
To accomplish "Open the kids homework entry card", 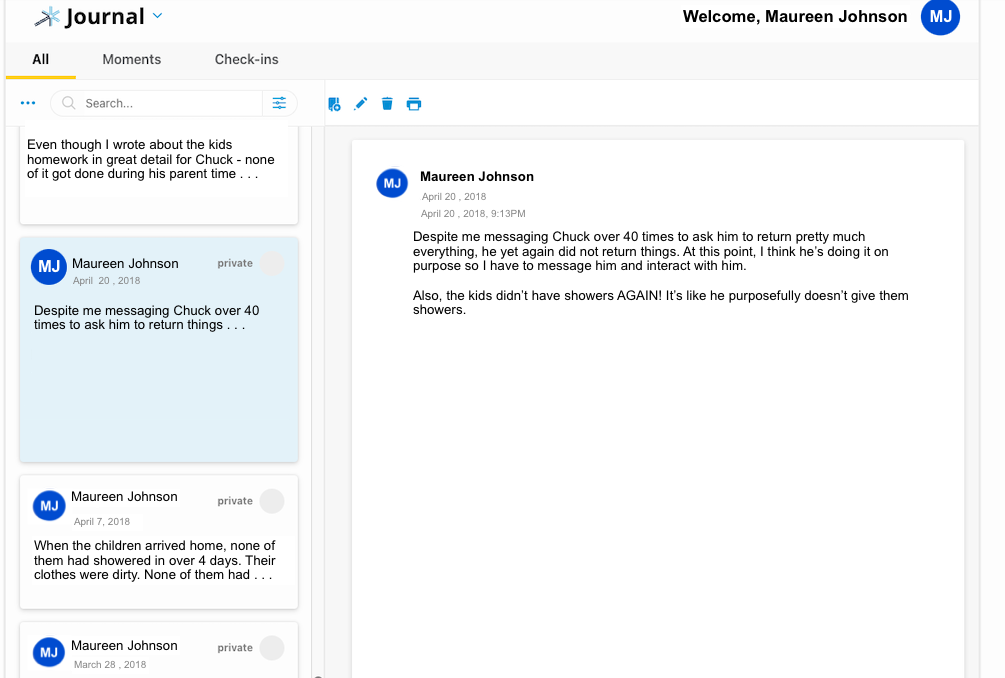I will [x=158, y=174].
